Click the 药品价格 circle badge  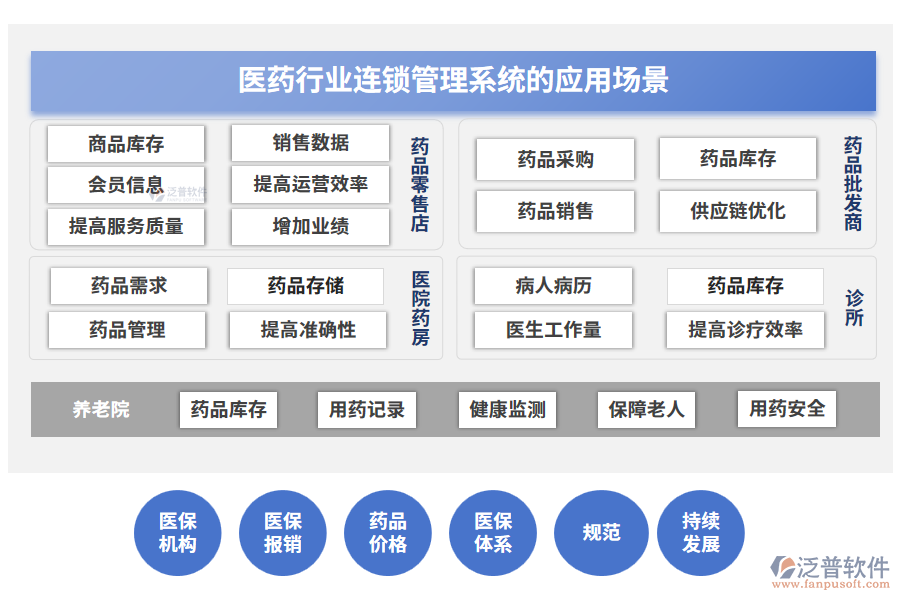(x=387, y=533)
